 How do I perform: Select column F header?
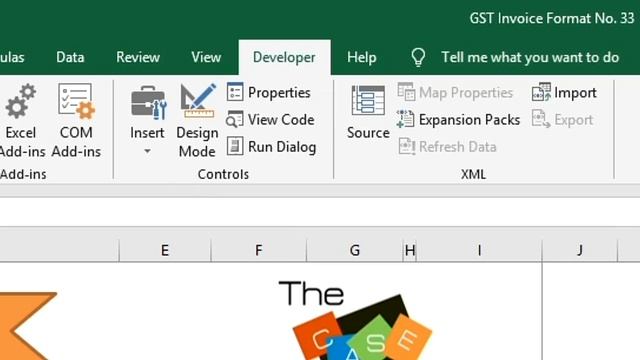(259, 250)
